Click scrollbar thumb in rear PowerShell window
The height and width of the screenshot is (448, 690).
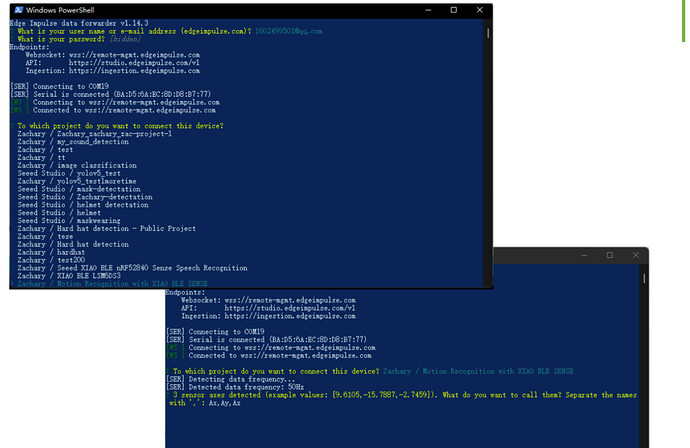tap(644, 279)
